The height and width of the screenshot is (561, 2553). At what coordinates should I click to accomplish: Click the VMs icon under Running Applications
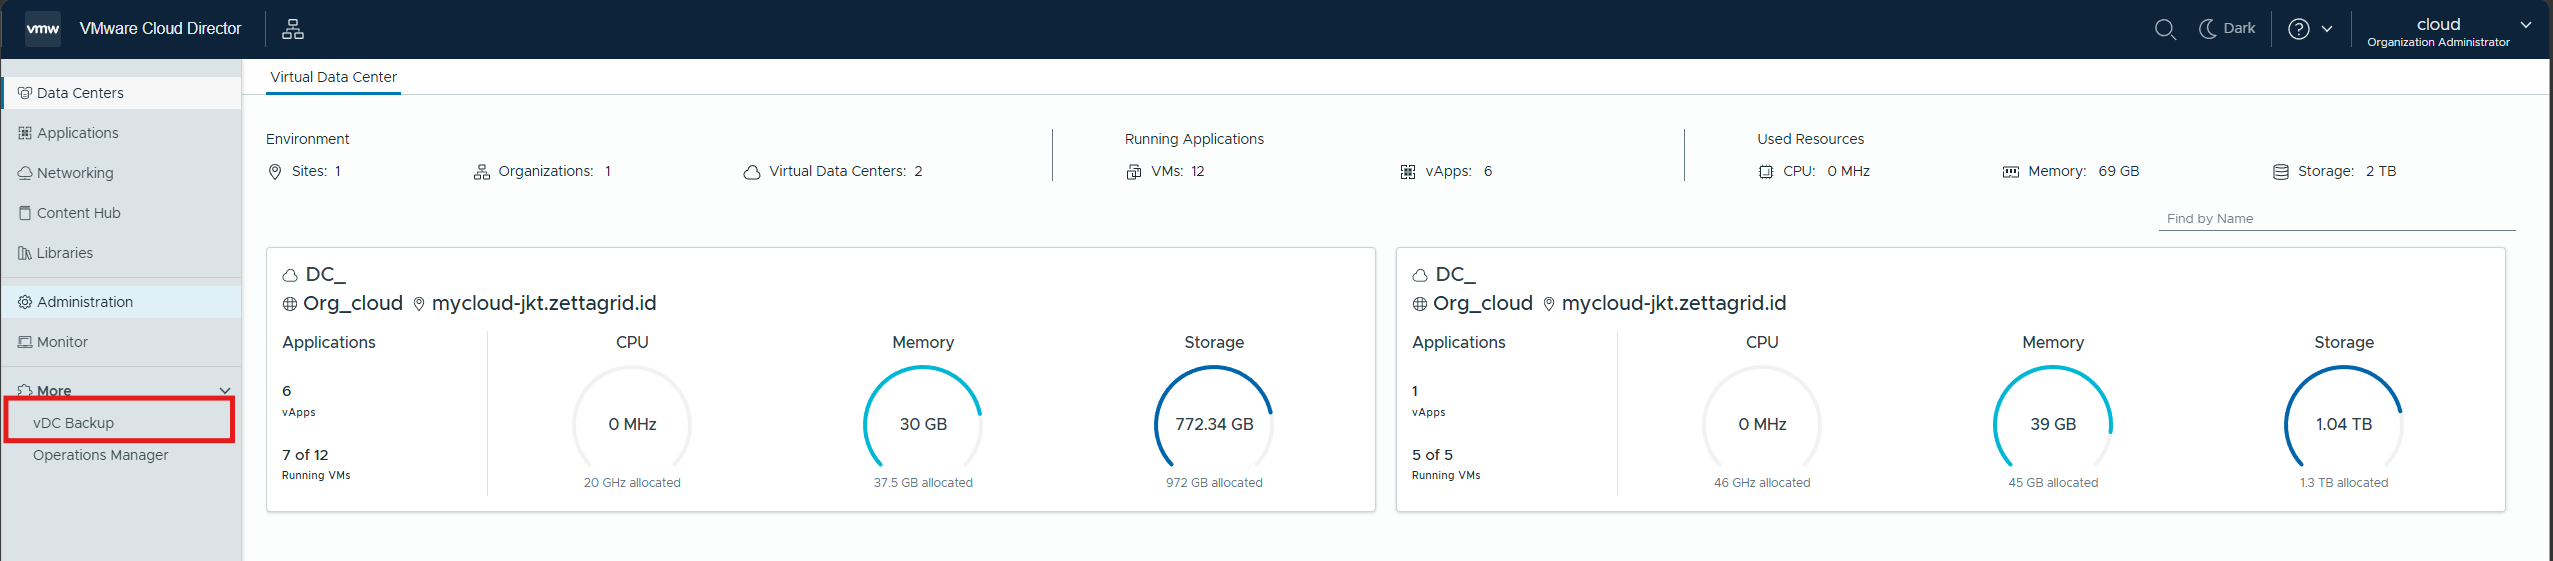tap(1134, 172)
